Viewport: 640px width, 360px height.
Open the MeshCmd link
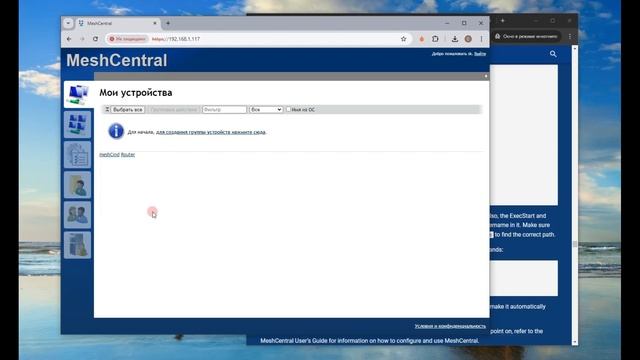point(109,155)
